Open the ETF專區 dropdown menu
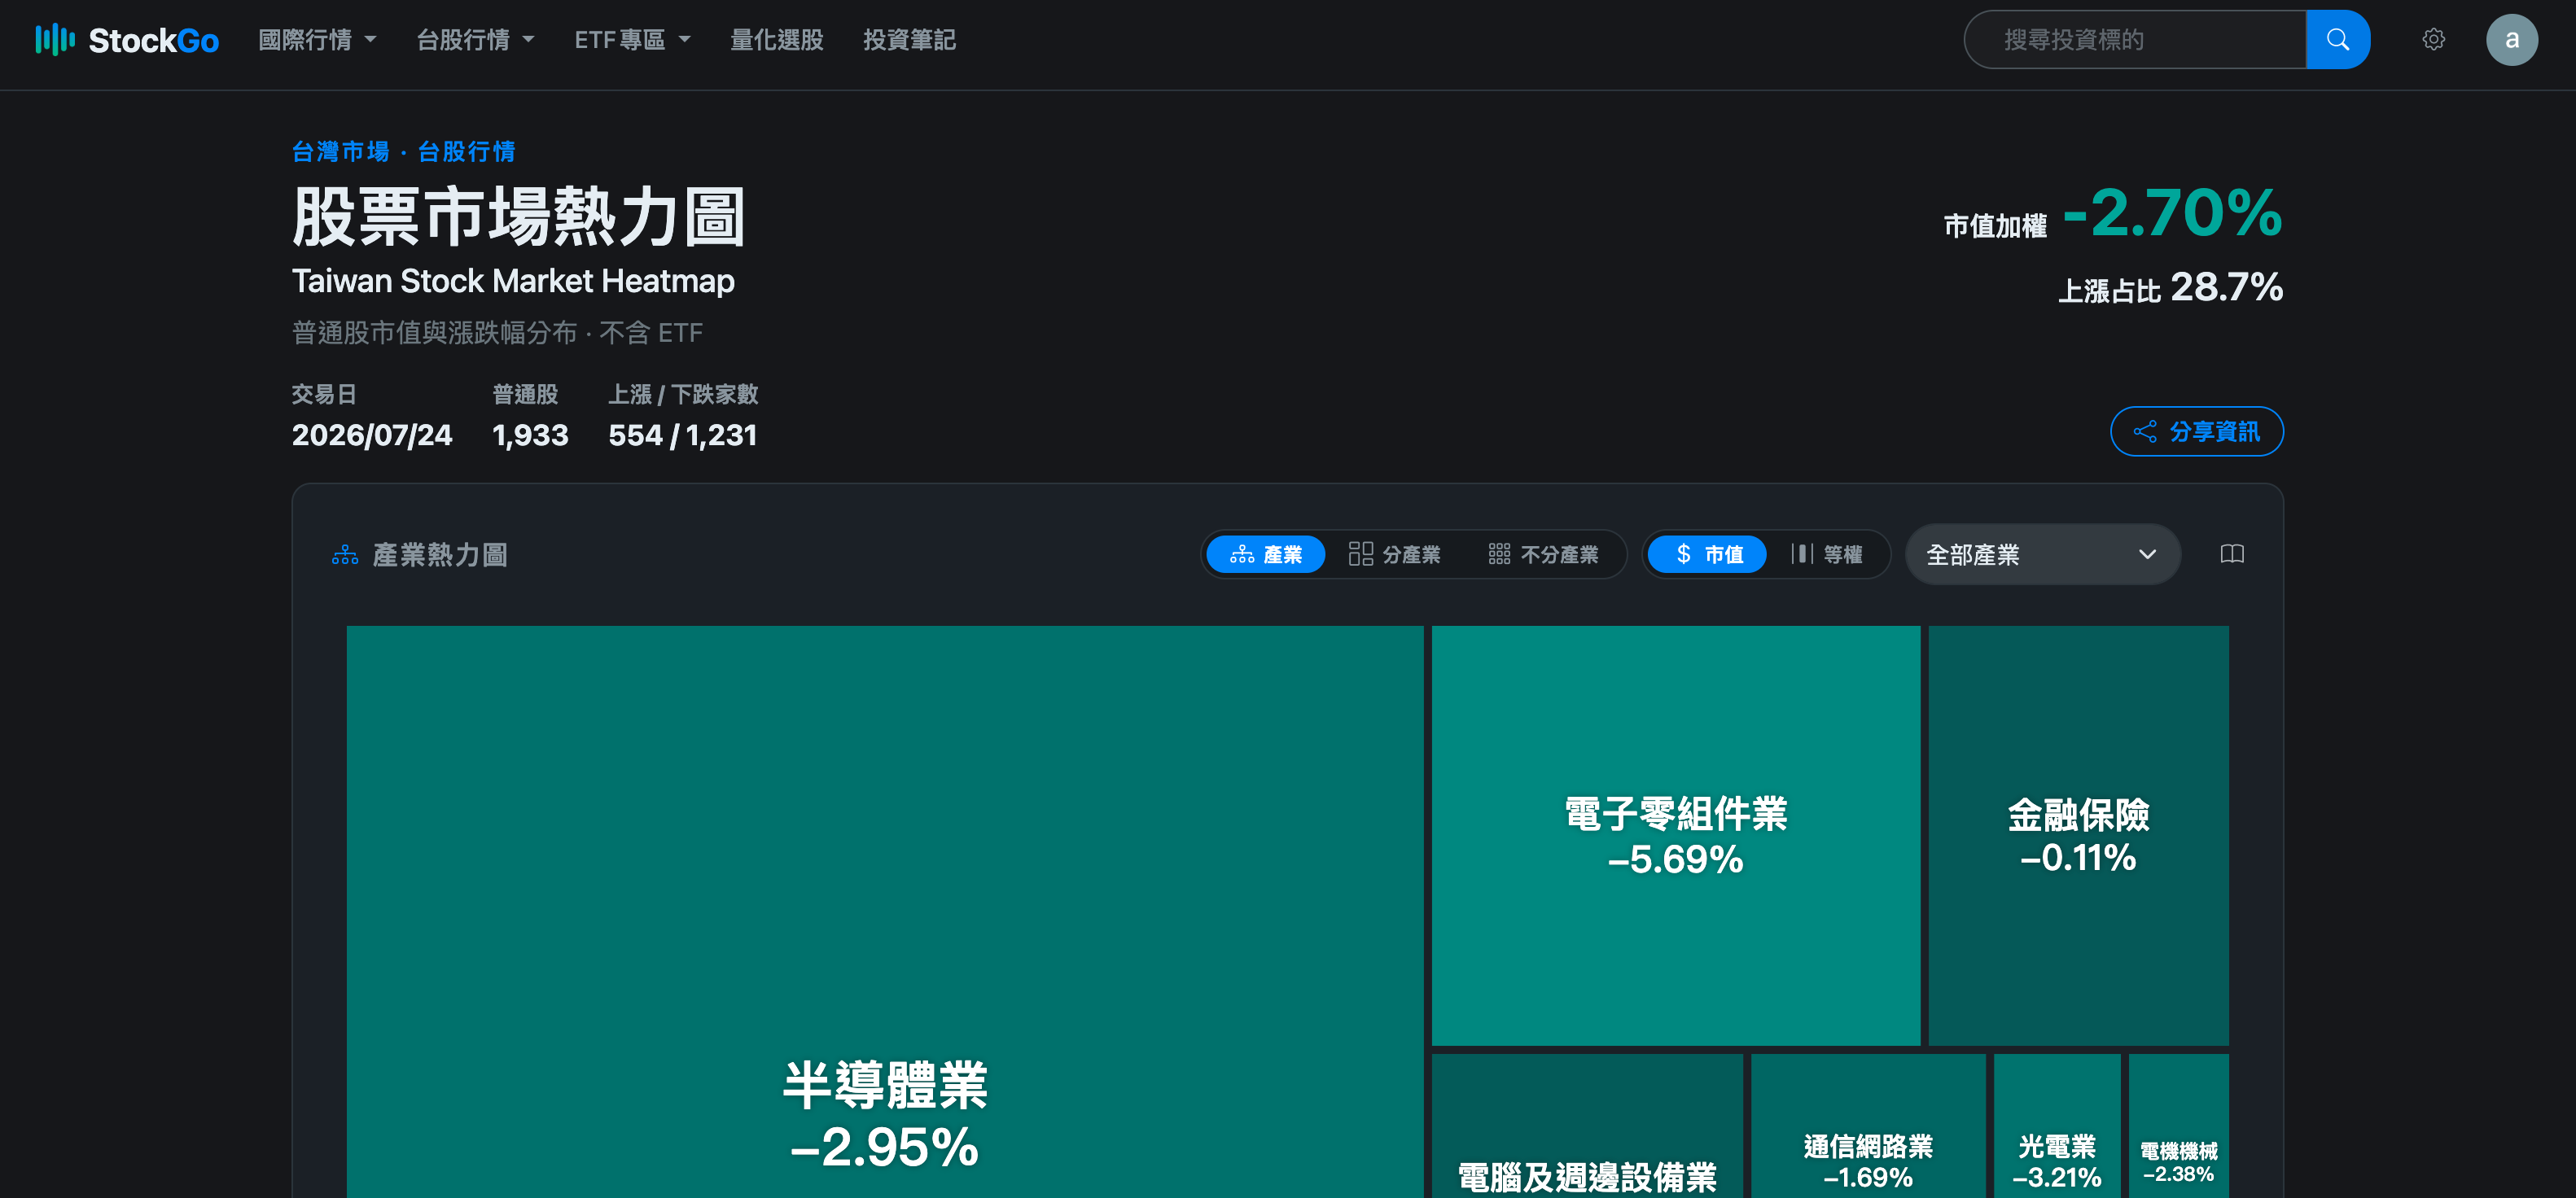 click(632, 40)
